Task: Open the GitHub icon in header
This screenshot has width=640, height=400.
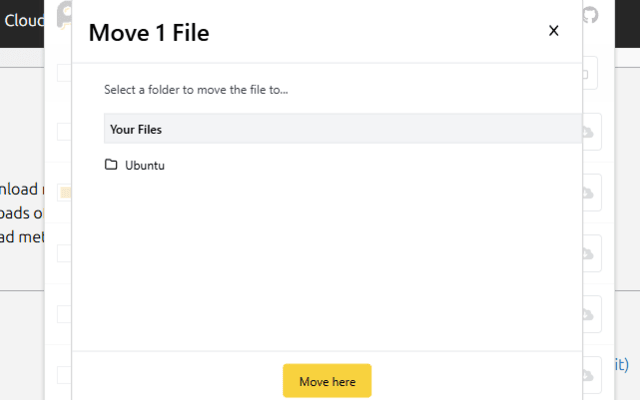Action: (x=590, y=16)
